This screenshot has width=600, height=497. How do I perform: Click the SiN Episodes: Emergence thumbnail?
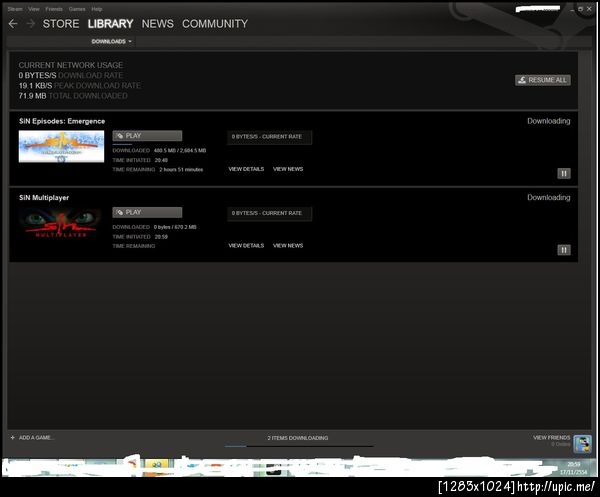pos(61,147)
